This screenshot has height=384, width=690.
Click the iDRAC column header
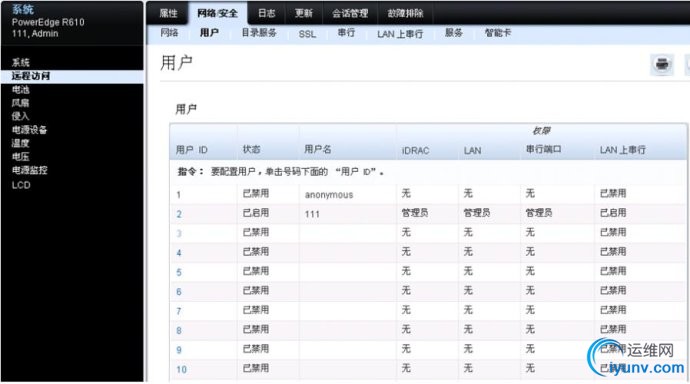click(x=415, y=150)
